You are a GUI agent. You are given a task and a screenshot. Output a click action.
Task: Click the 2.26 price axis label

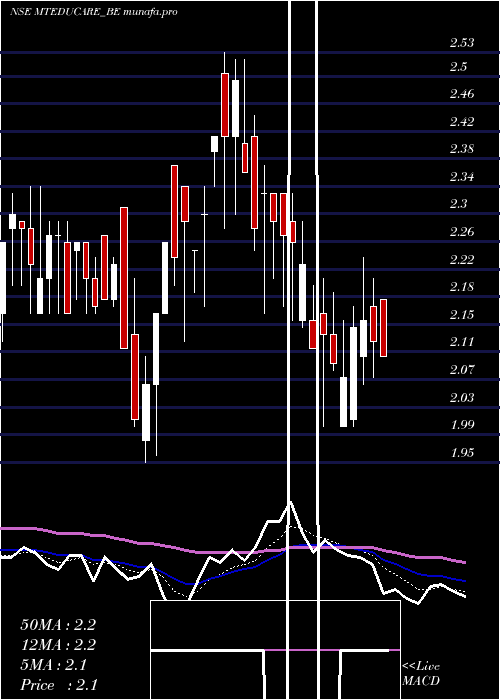[x=462, y=232]
